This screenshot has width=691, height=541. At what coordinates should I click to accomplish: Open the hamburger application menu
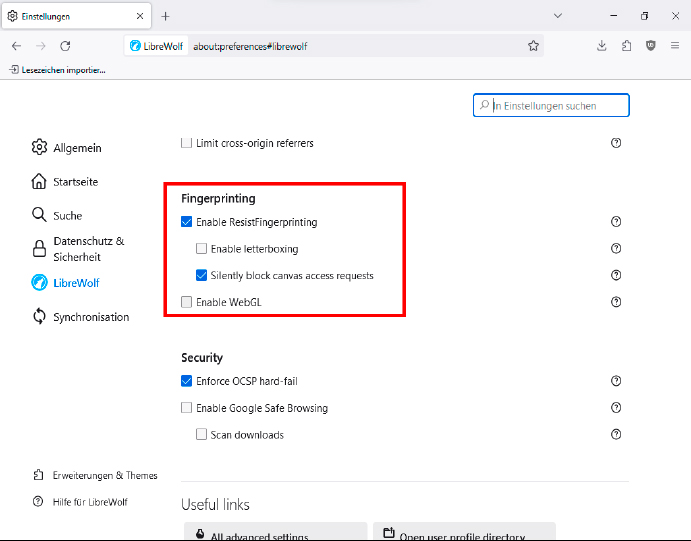tap(675, 45)
